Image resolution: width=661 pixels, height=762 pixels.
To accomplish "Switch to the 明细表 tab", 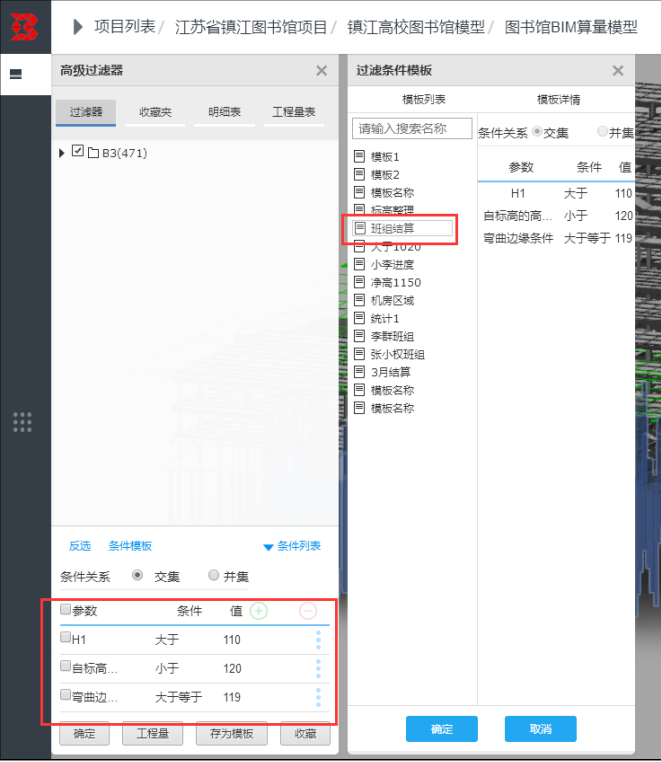I will coord(225,112).
